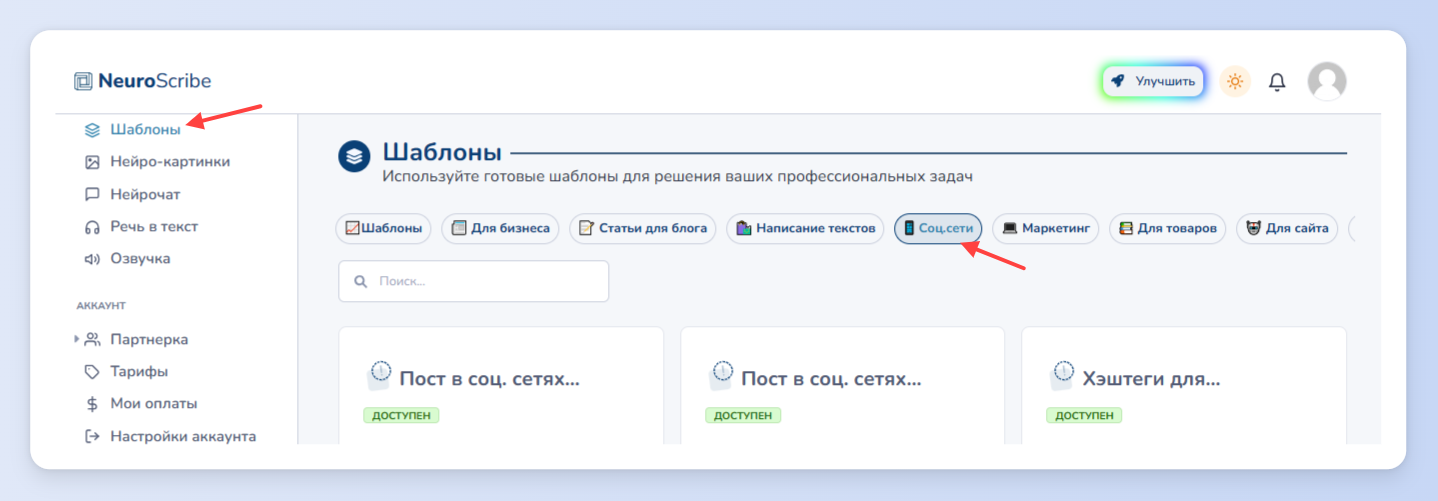Viewport: 1438px width, 501px height.
Task: Click the Нейро-картинки image icon
Action: (92, 161)
